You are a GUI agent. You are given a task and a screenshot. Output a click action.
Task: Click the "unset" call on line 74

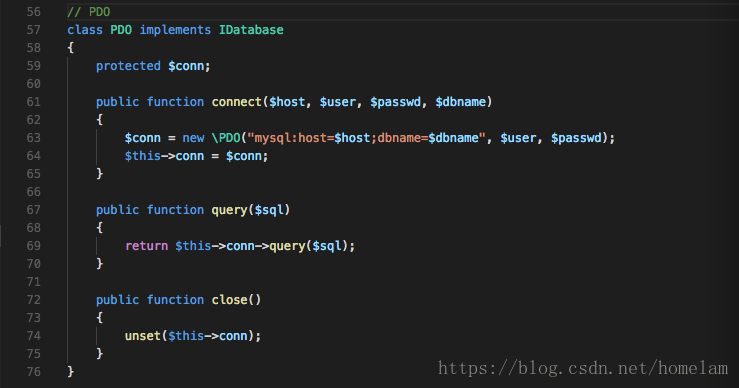pyautogui.click(x=142, y=336)
